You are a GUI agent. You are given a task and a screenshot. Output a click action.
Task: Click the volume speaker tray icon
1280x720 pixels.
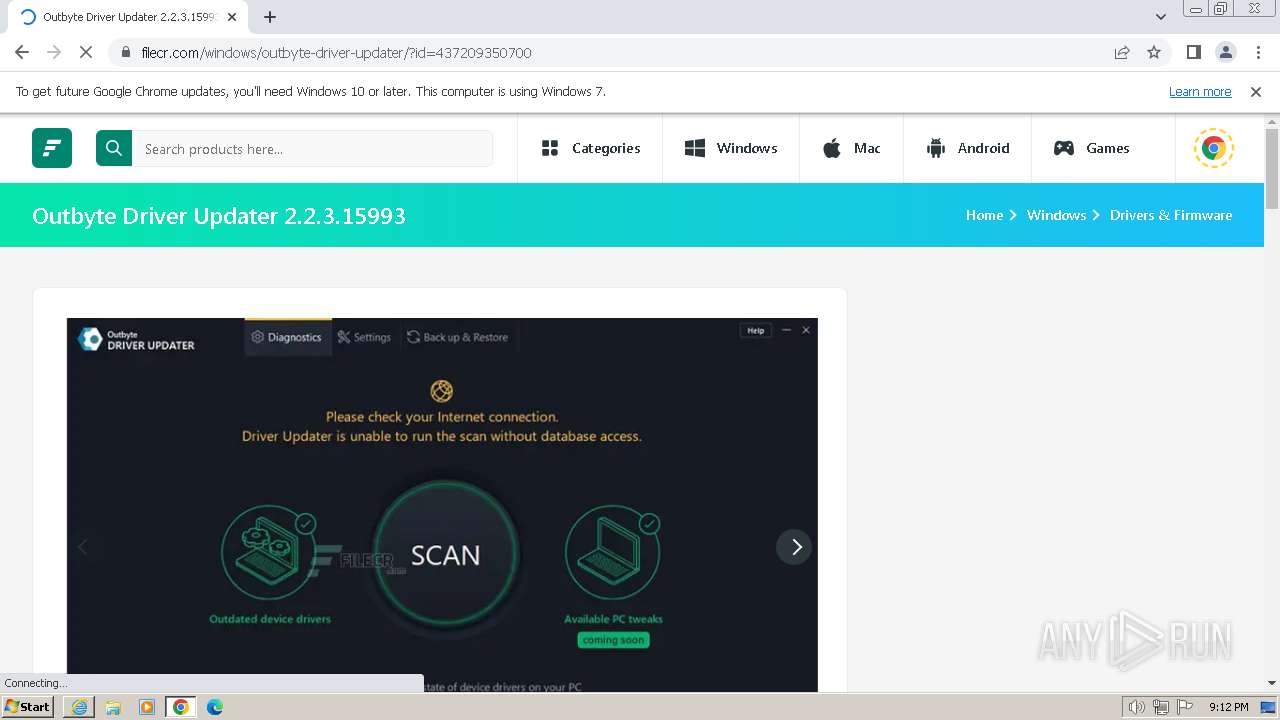coord(1136,707)
